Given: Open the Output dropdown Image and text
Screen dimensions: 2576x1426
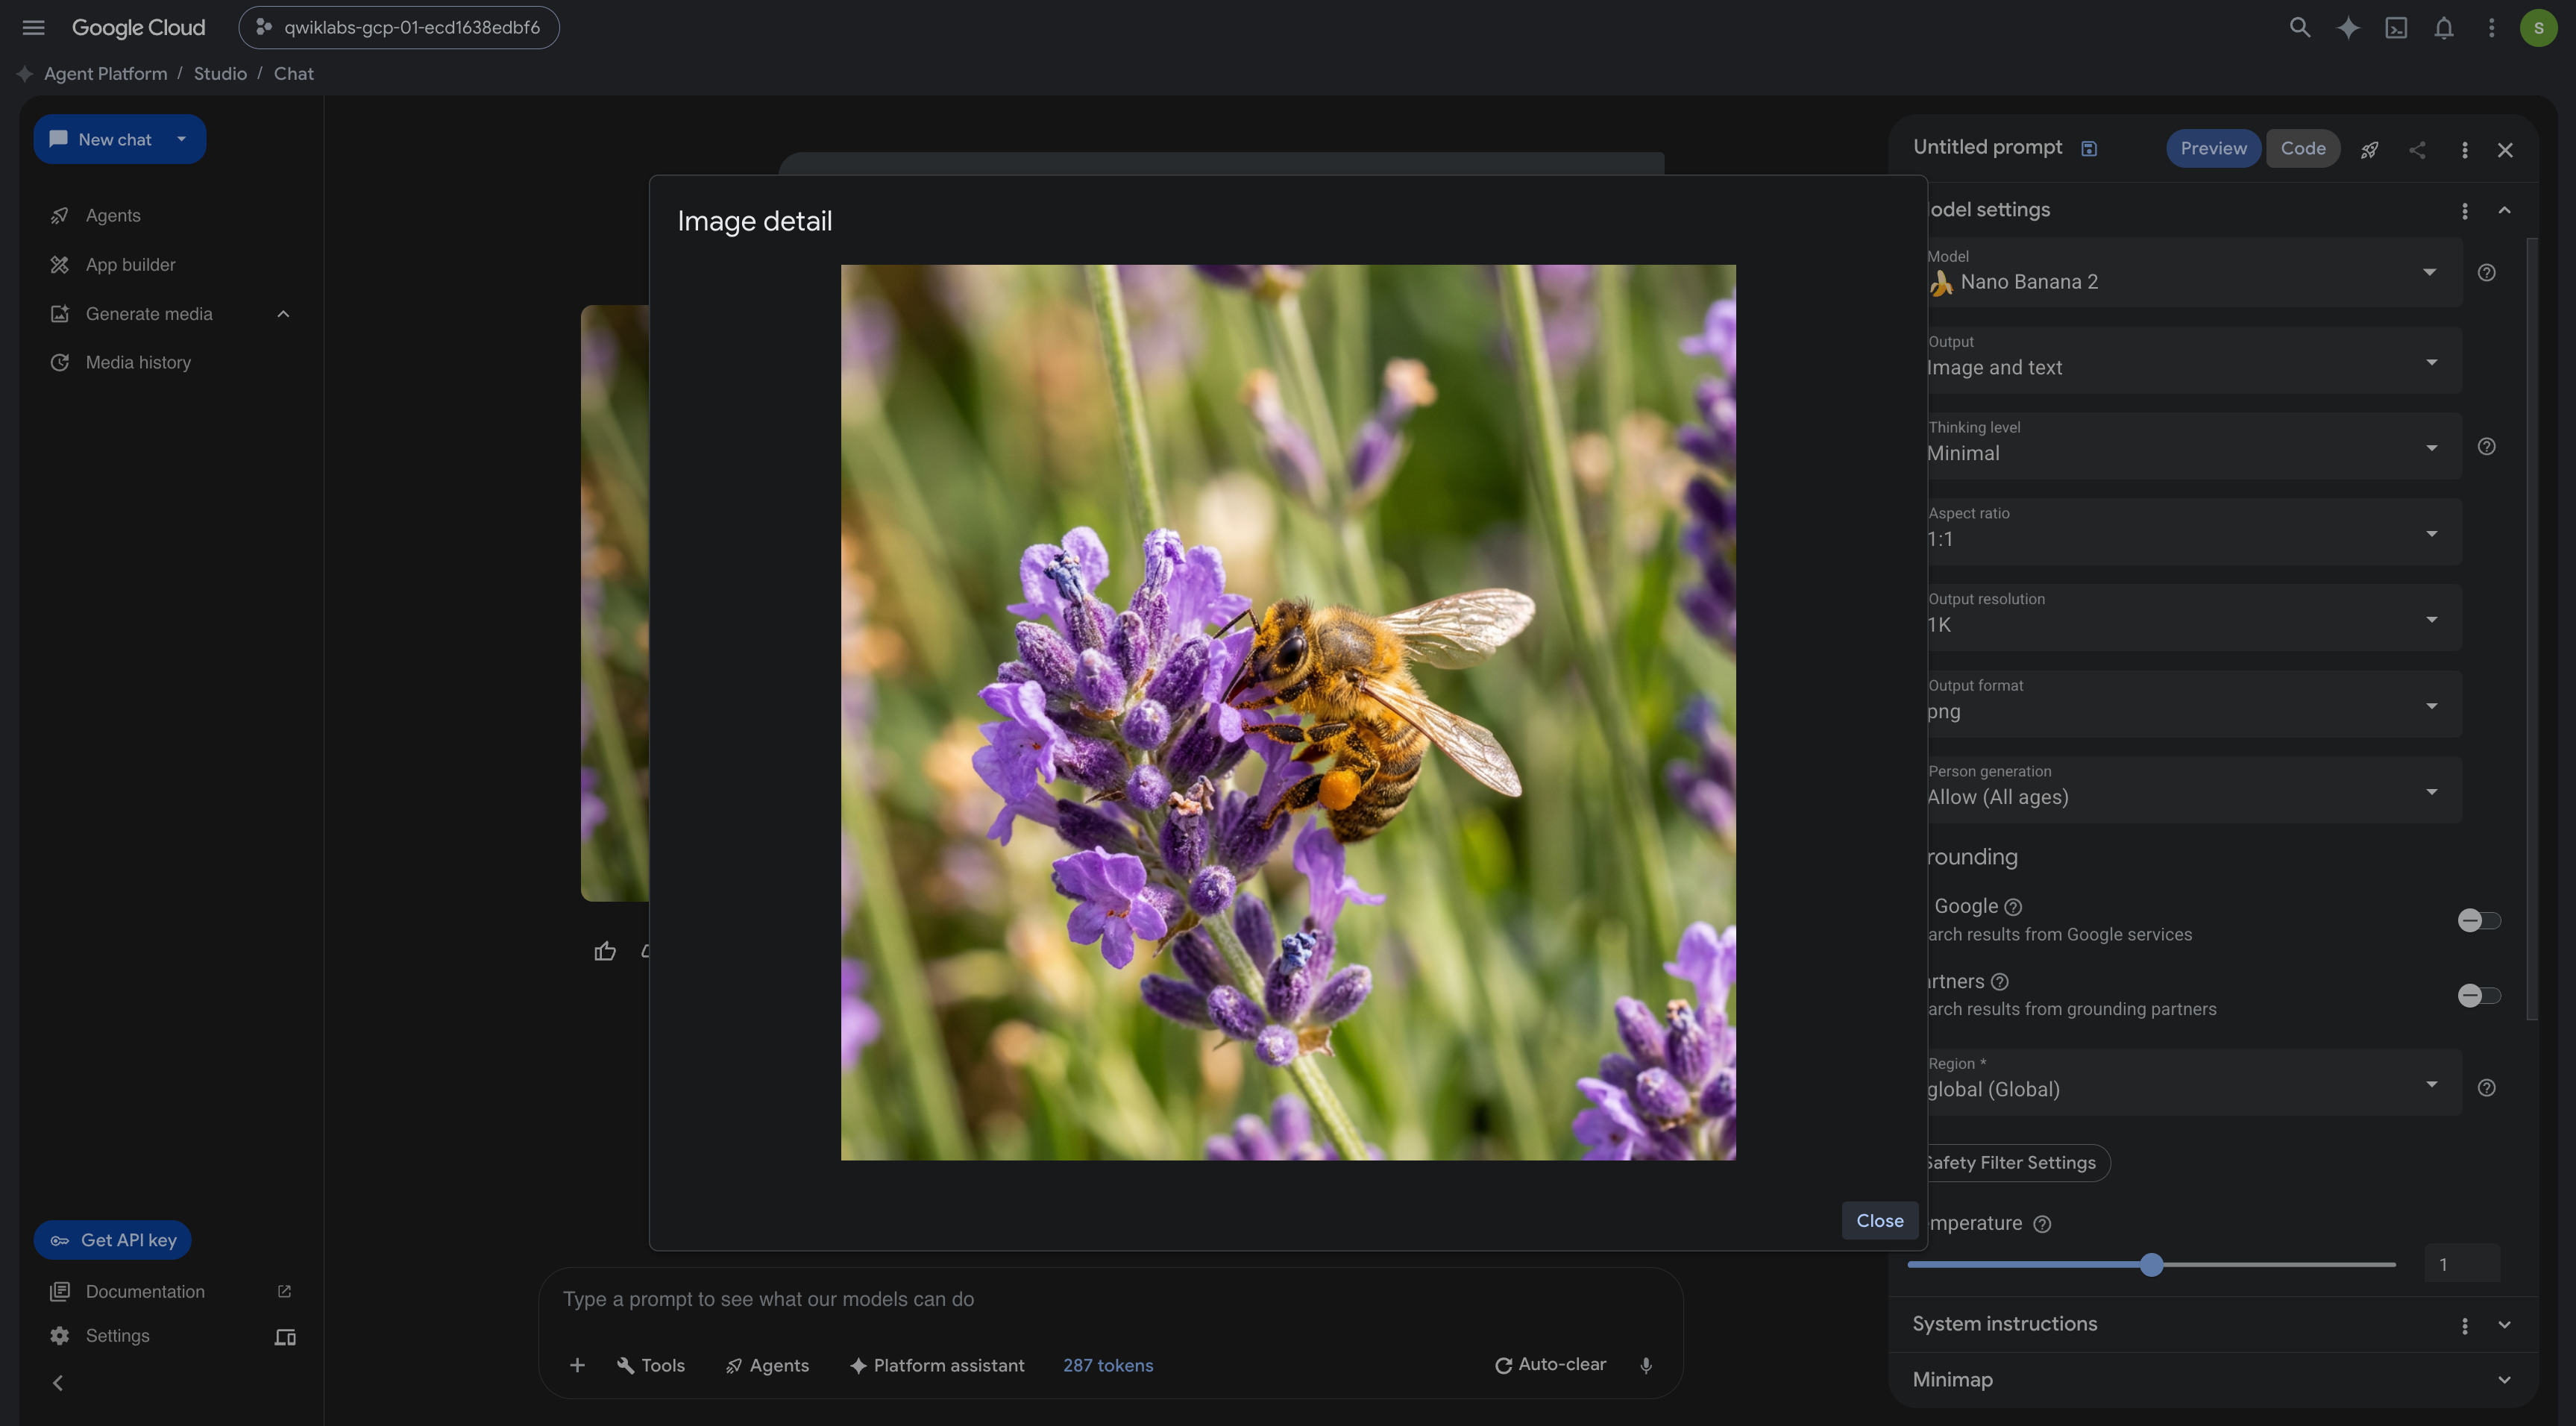Looking at the screenshot, I should coord(2194,359).
